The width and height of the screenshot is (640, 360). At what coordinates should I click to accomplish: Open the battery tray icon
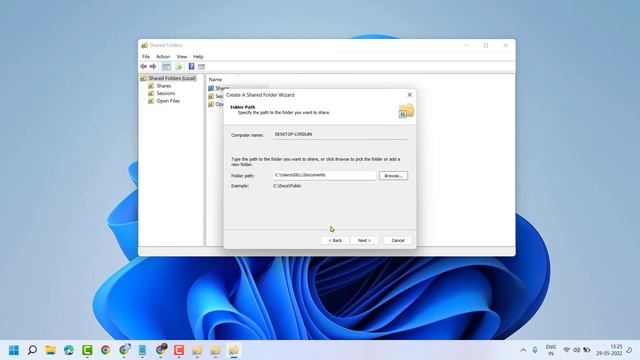(x=587, y=350)
